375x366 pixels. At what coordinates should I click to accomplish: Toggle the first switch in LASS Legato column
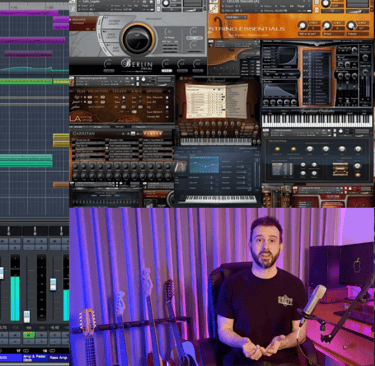pos(123,97)
